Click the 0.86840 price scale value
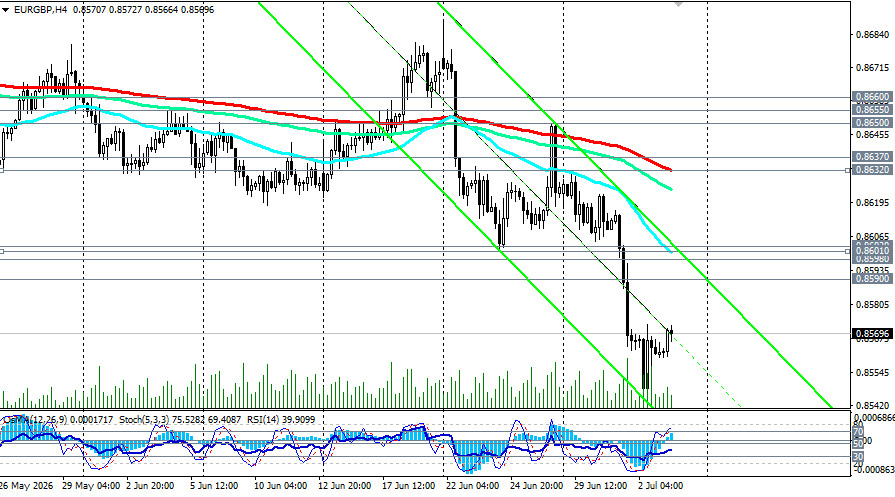 (872, 35)
